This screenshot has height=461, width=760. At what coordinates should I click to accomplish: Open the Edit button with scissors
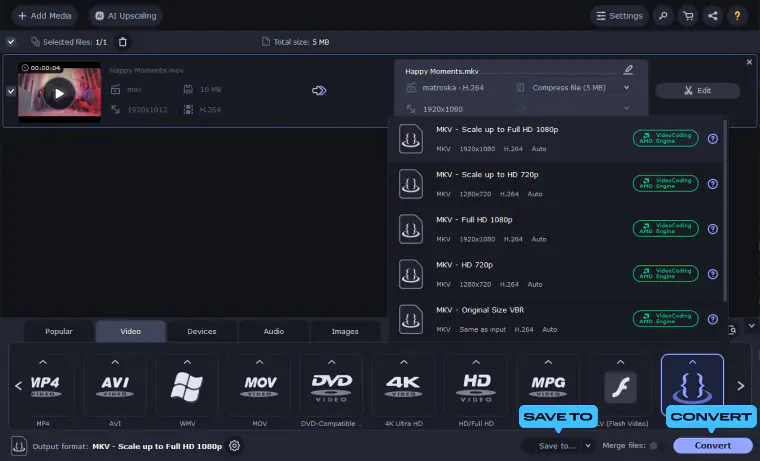click(x=697, y=90)
